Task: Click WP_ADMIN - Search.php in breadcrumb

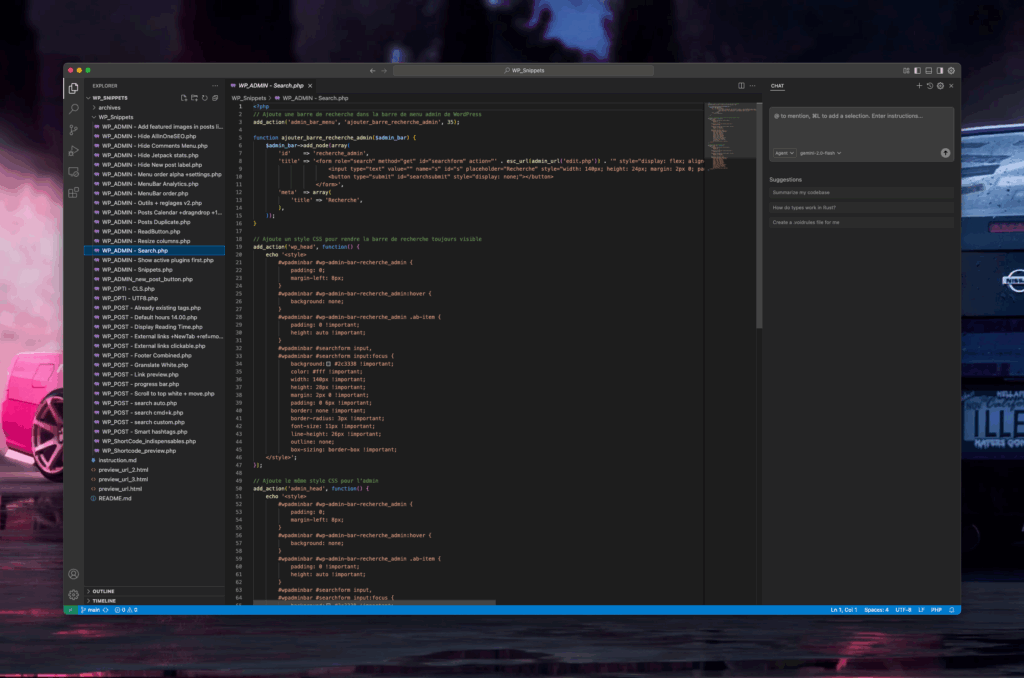Action: point(312,98)
